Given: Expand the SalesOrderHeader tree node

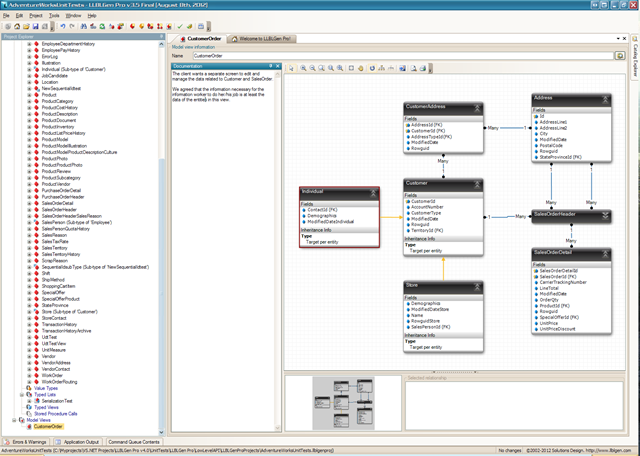Looking at the screenshot, I should coord(29,209).
